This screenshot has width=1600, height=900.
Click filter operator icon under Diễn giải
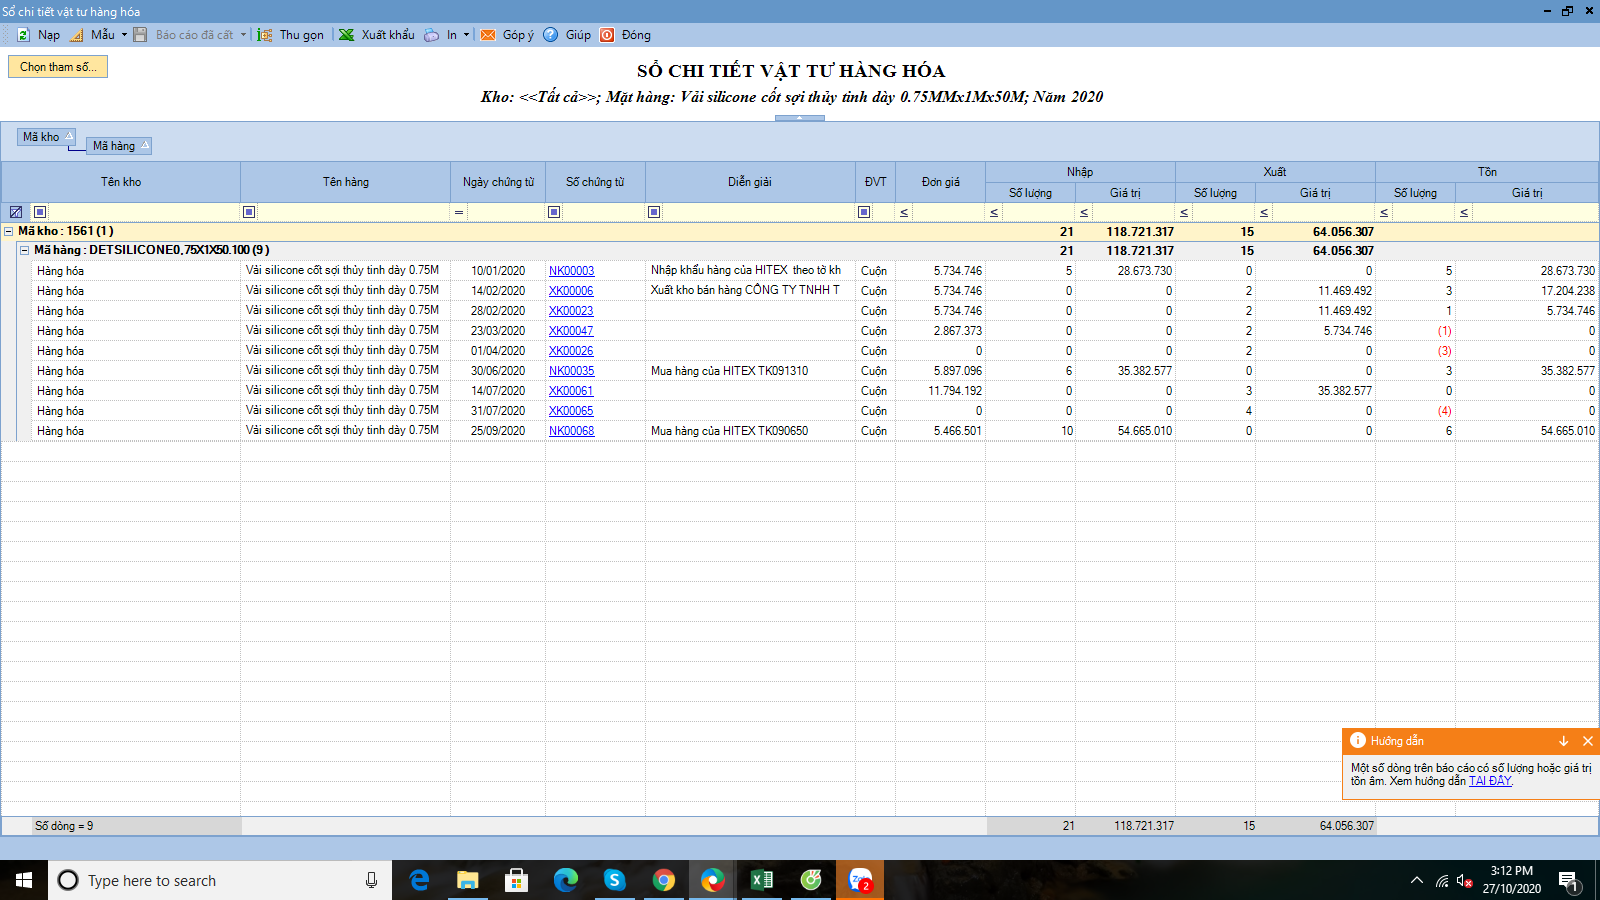[654, 212]
